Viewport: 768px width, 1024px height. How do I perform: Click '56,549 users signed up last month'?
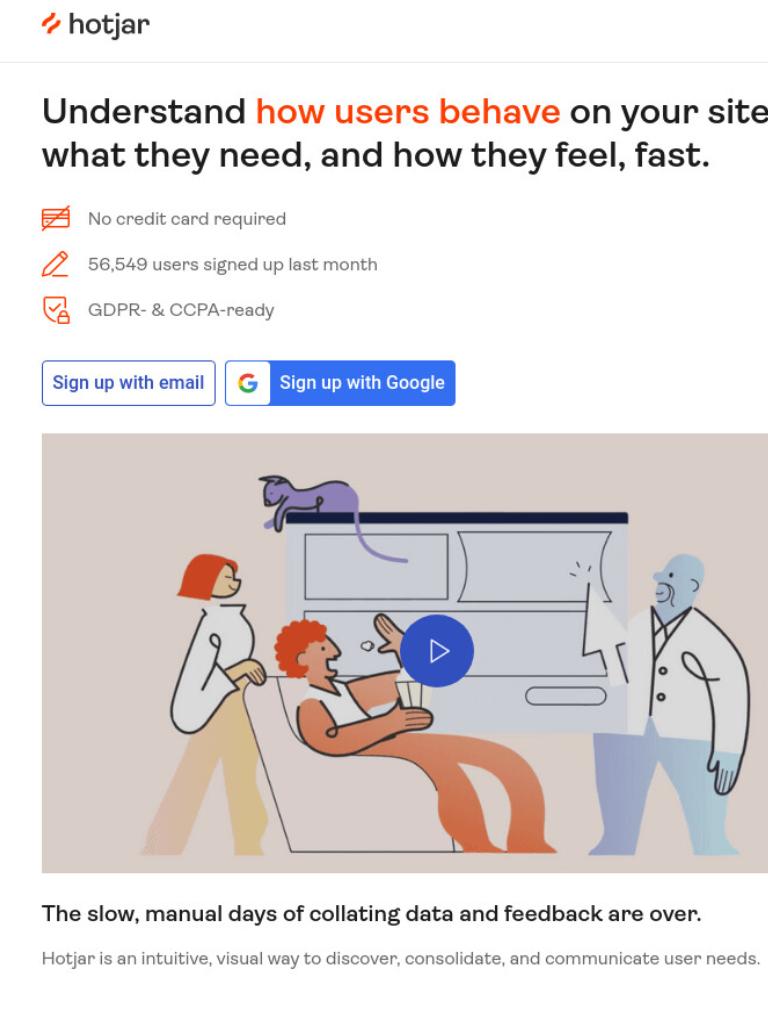[x=232, y=264]
